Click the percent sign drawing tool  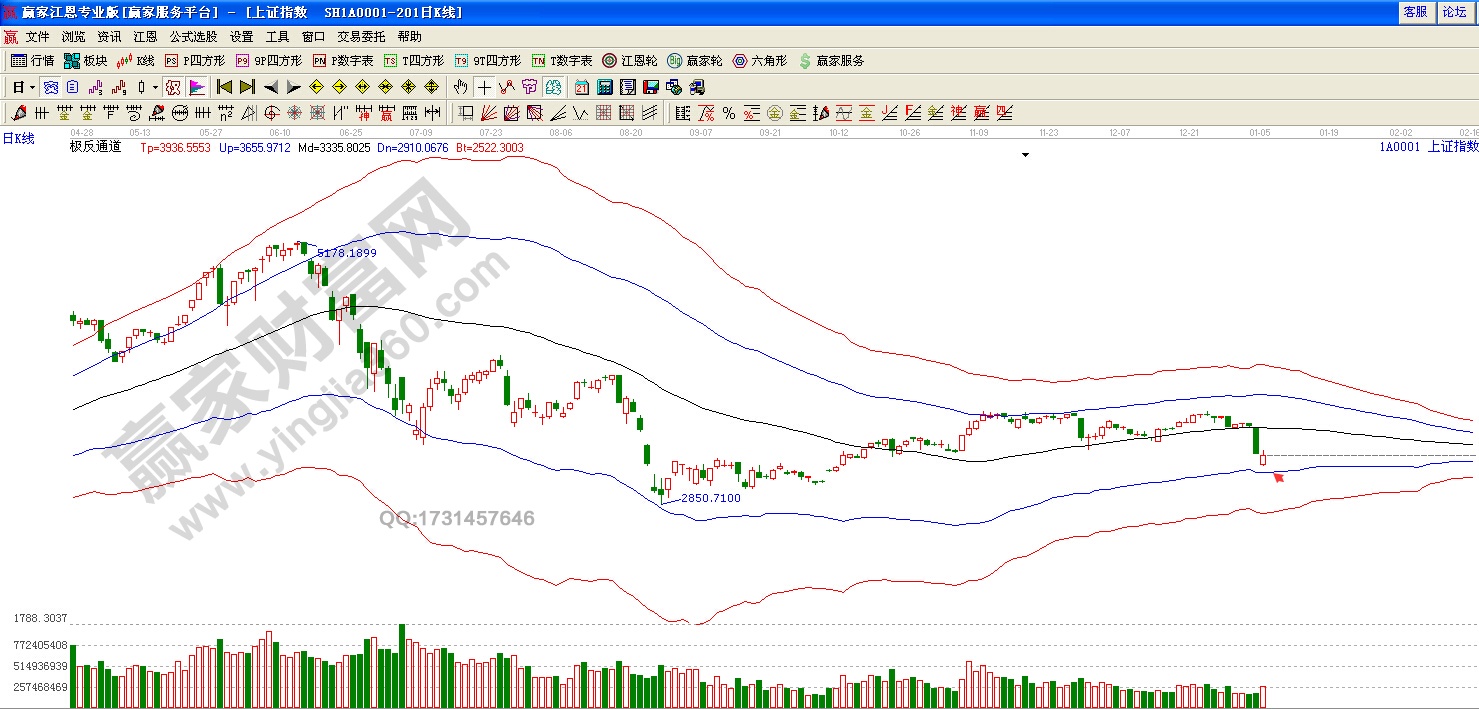point(729,113)
